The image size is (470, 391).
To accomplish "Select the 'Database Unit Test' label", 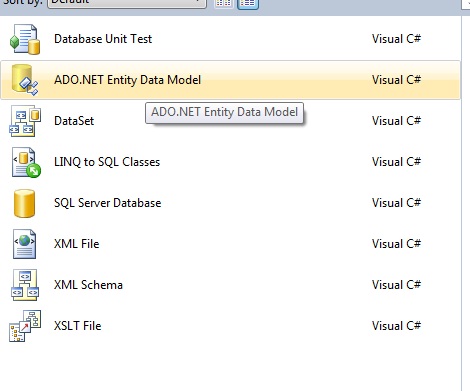I will (x=103, y=39).
